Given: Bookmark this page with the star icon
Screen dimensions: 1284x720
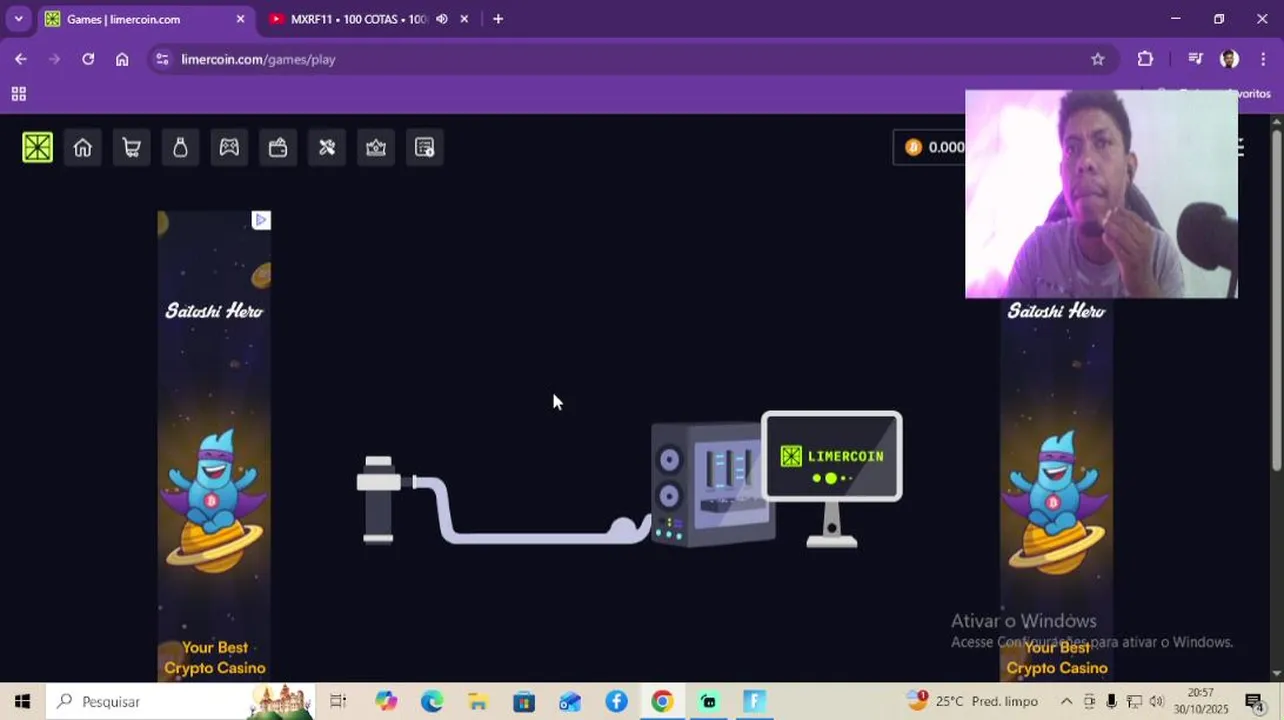Looking at the screenshot, I should (x=1098, y=59).
